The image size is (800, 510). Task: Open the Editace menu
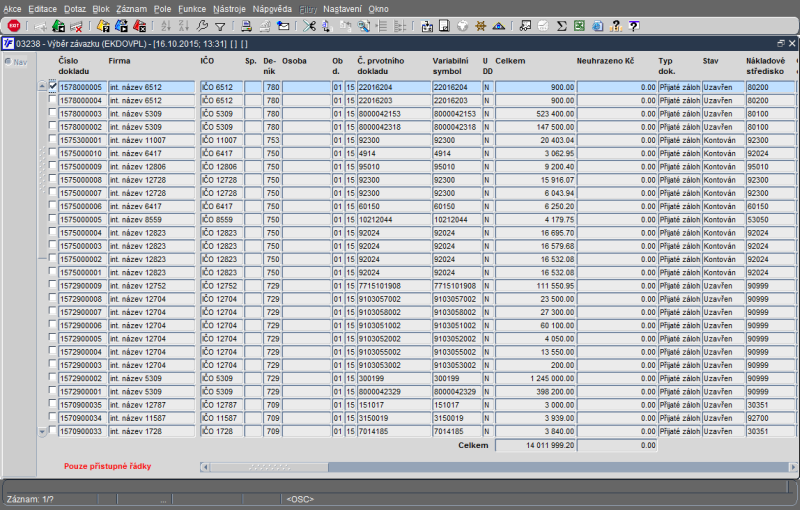[x=42, y=9]
